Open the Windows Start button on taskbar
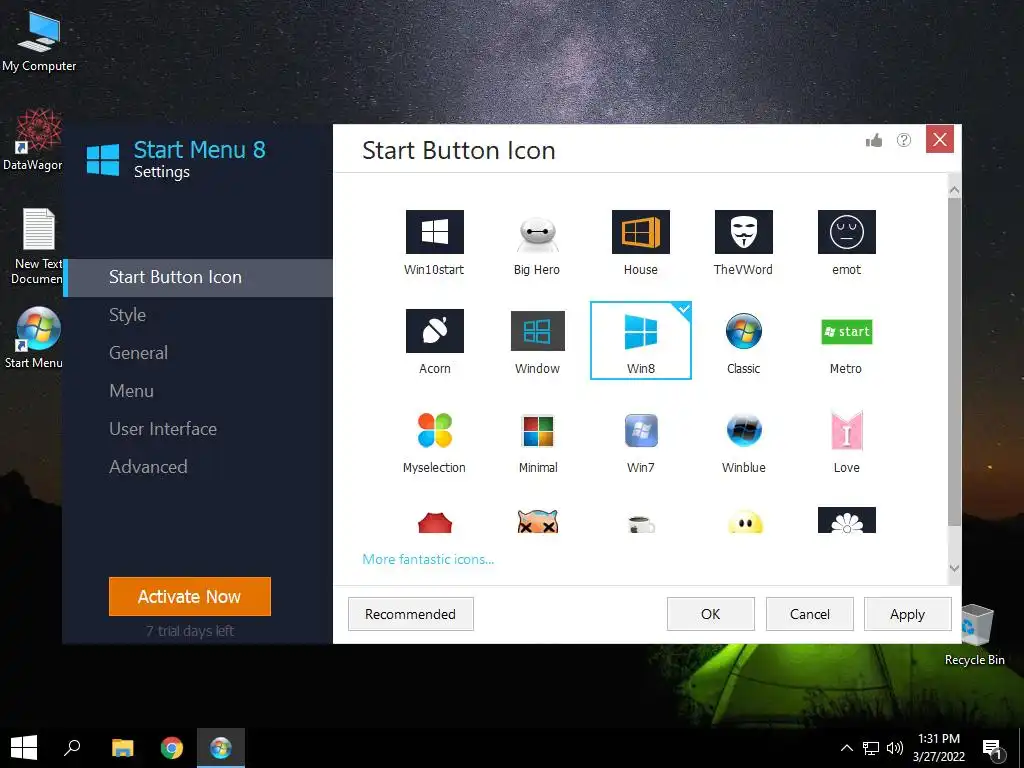Screen dimensions: 1024x768 24,748
